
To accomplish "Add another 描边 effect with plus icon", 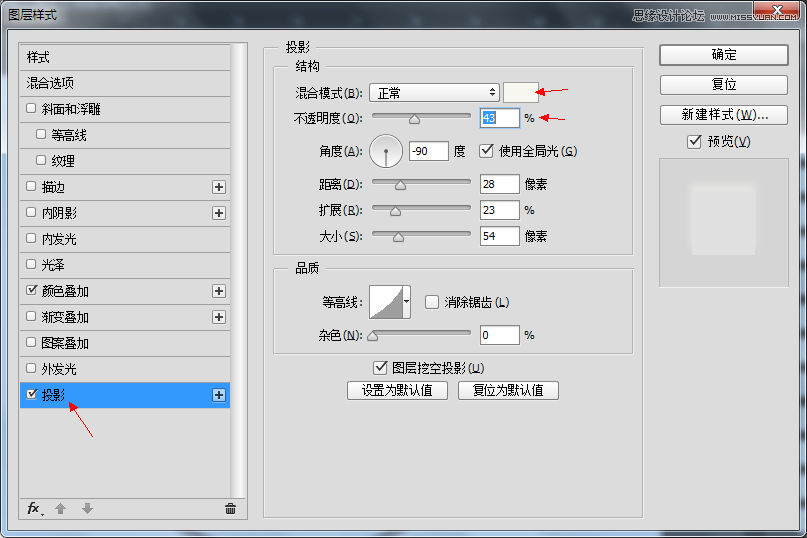I will tap(219, 187).
